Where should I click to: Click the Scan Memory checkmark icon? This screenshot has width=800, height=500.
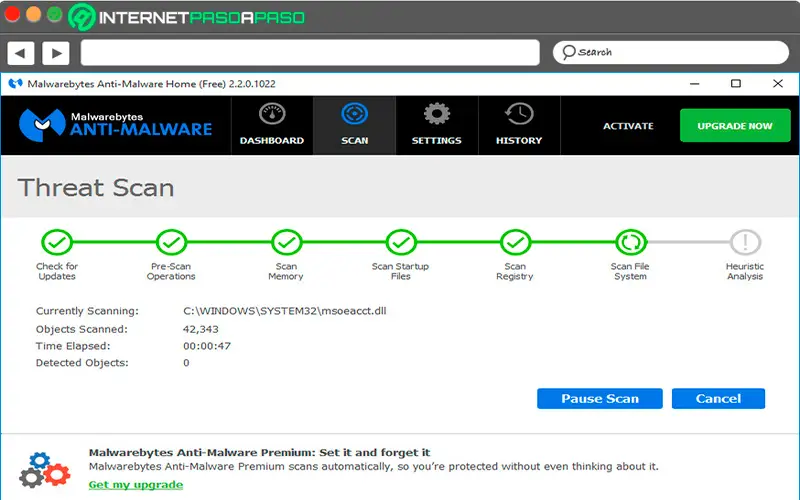pyautogui.click(x=286, y=242)
